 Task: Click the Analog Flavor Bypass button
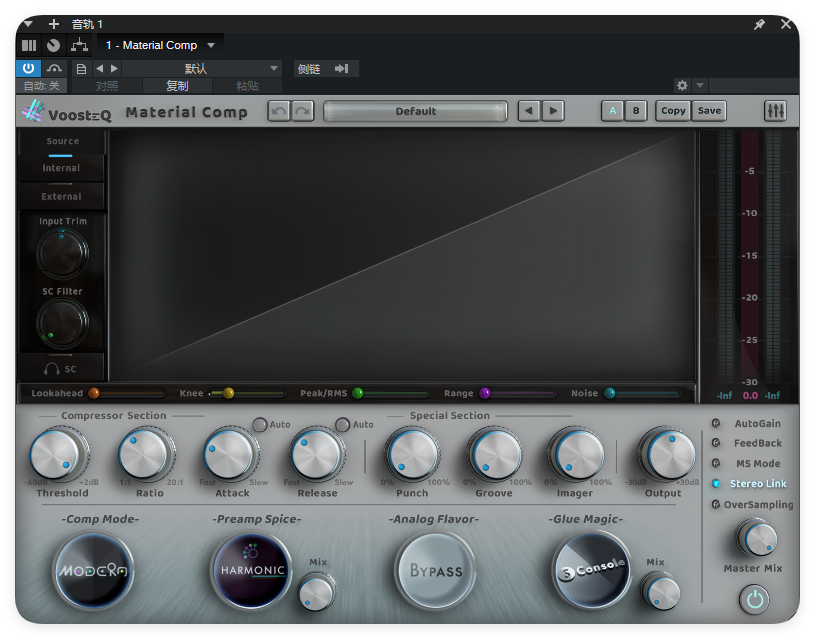(435, 571)
